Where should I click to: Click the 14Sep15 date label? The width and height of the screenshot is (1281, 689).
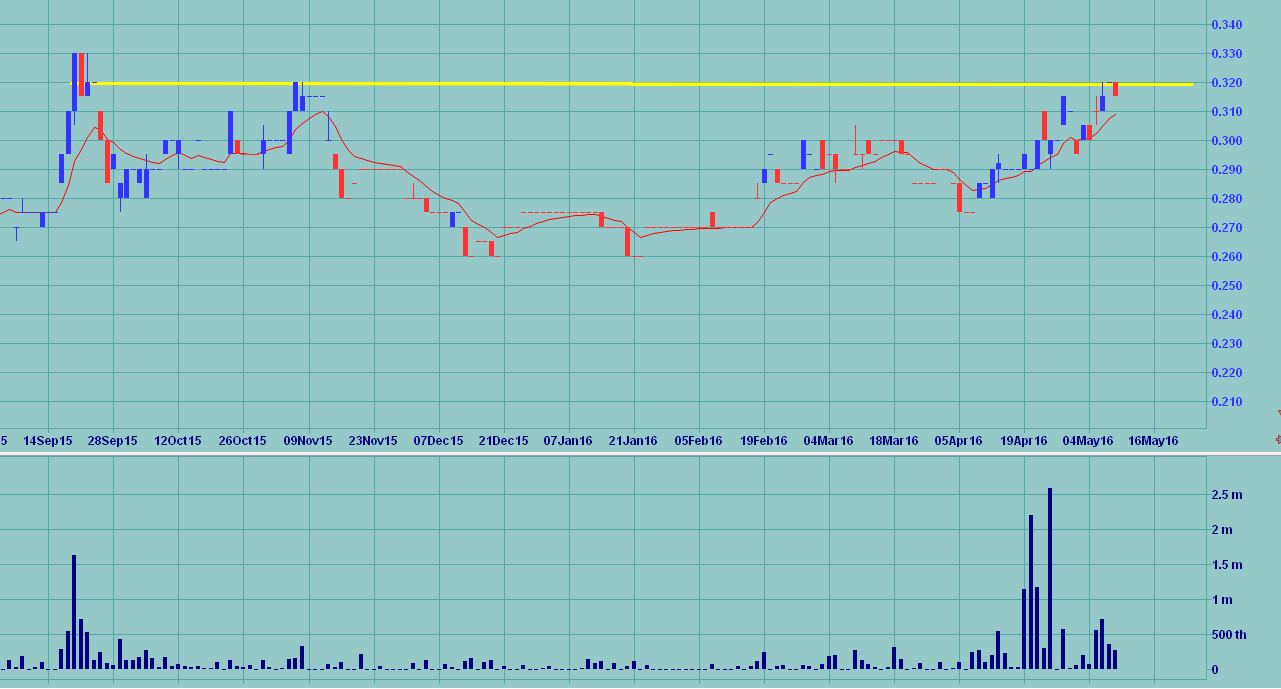(48, 441)
